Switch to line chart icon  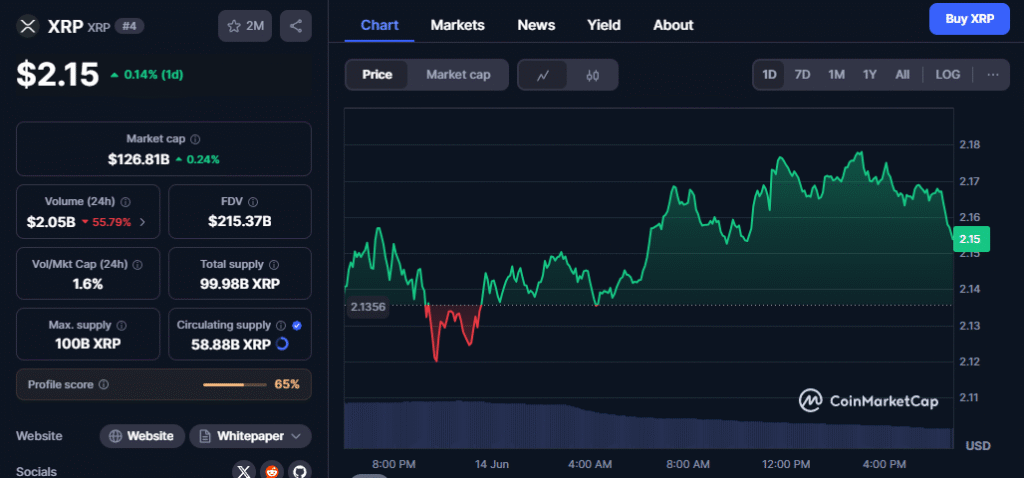coord(543,75)
